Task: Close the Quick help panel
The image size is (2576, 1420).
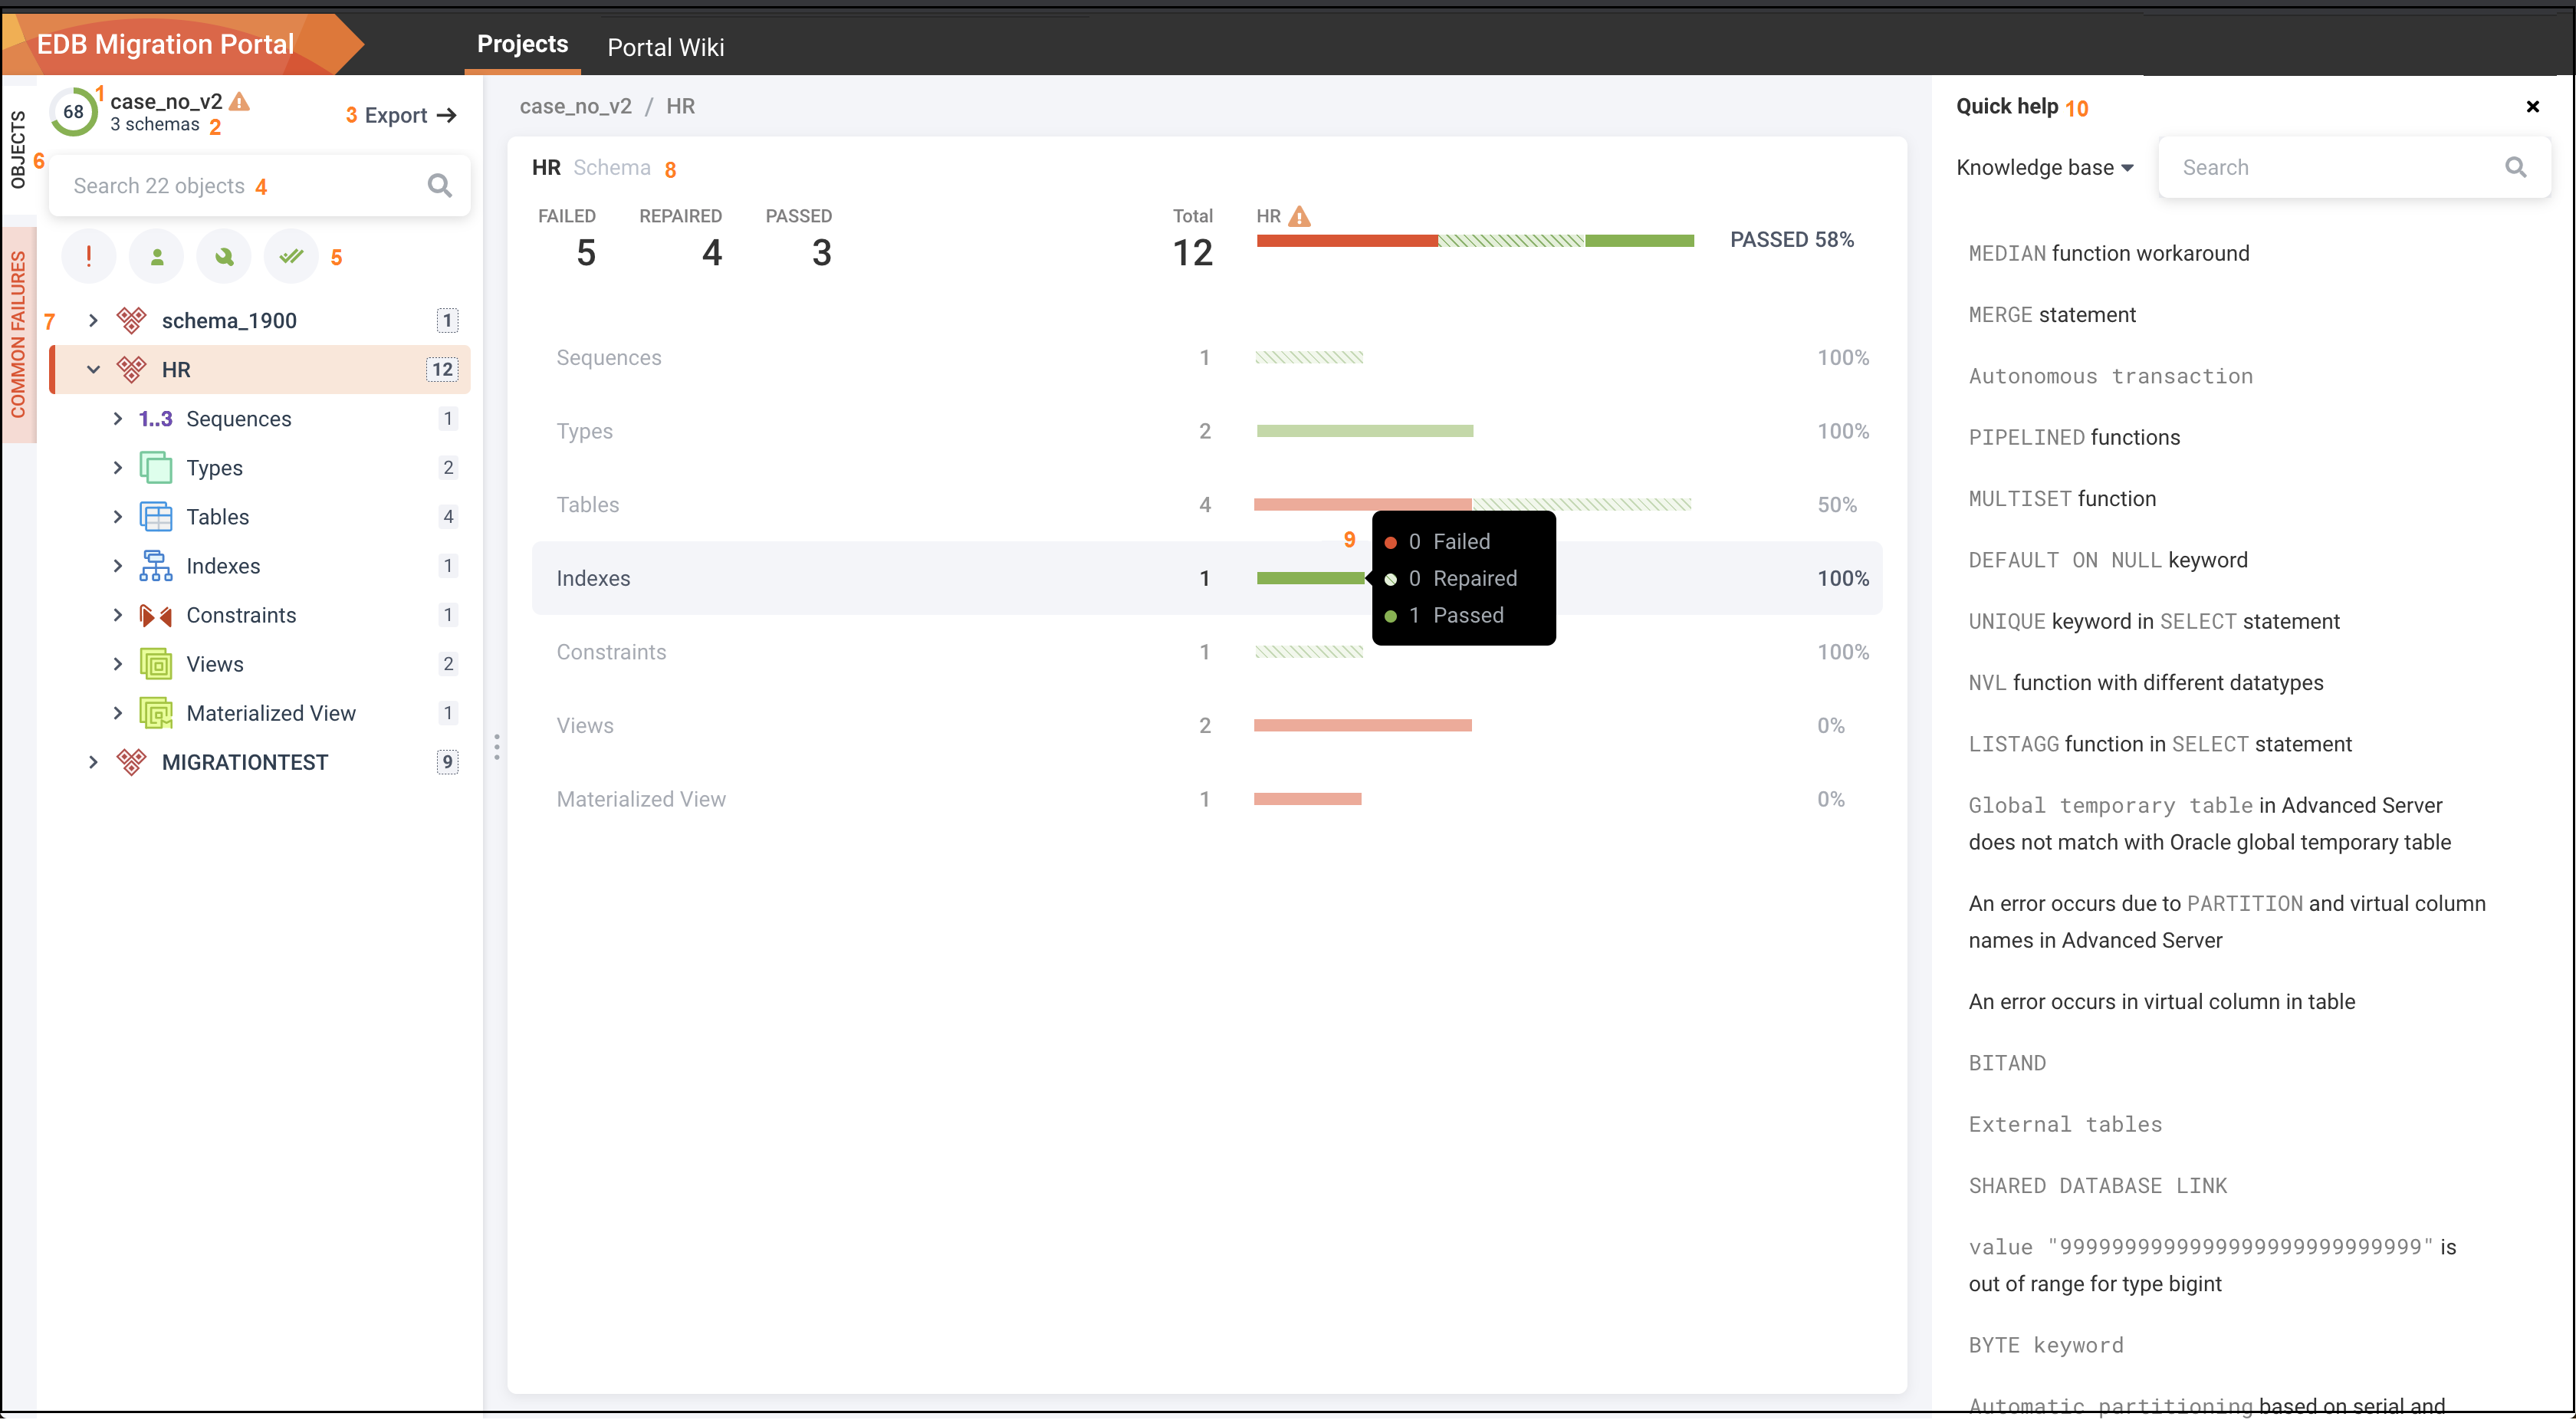Action: coord(2532,106)
